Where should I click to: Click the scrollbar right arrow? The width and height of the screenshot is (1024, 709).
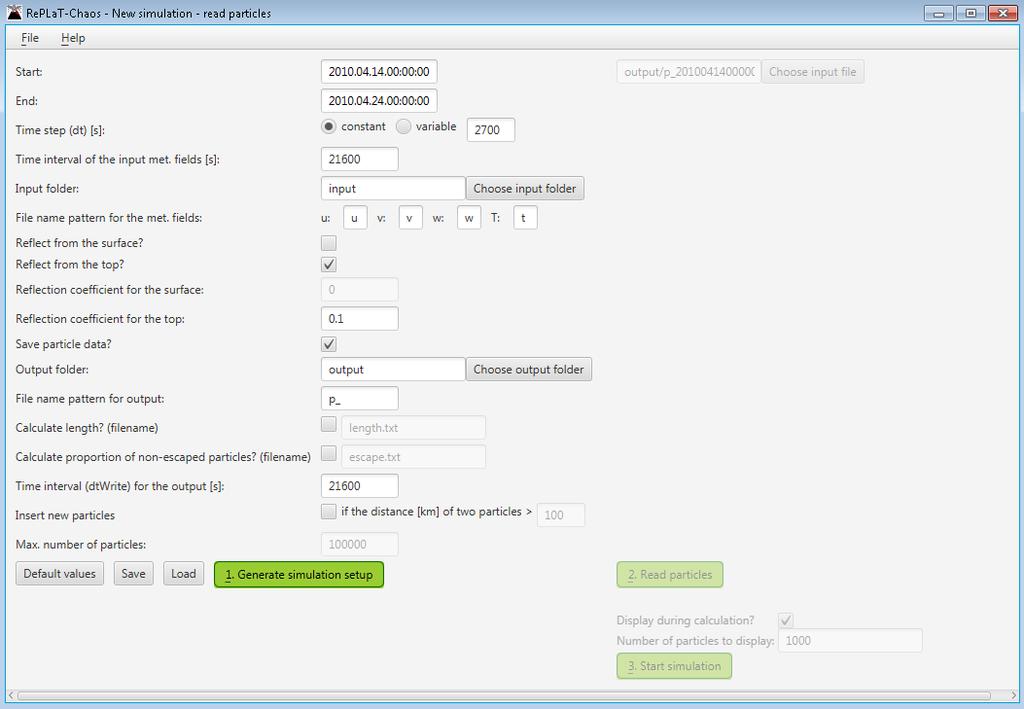click(x=1013, y=695)
